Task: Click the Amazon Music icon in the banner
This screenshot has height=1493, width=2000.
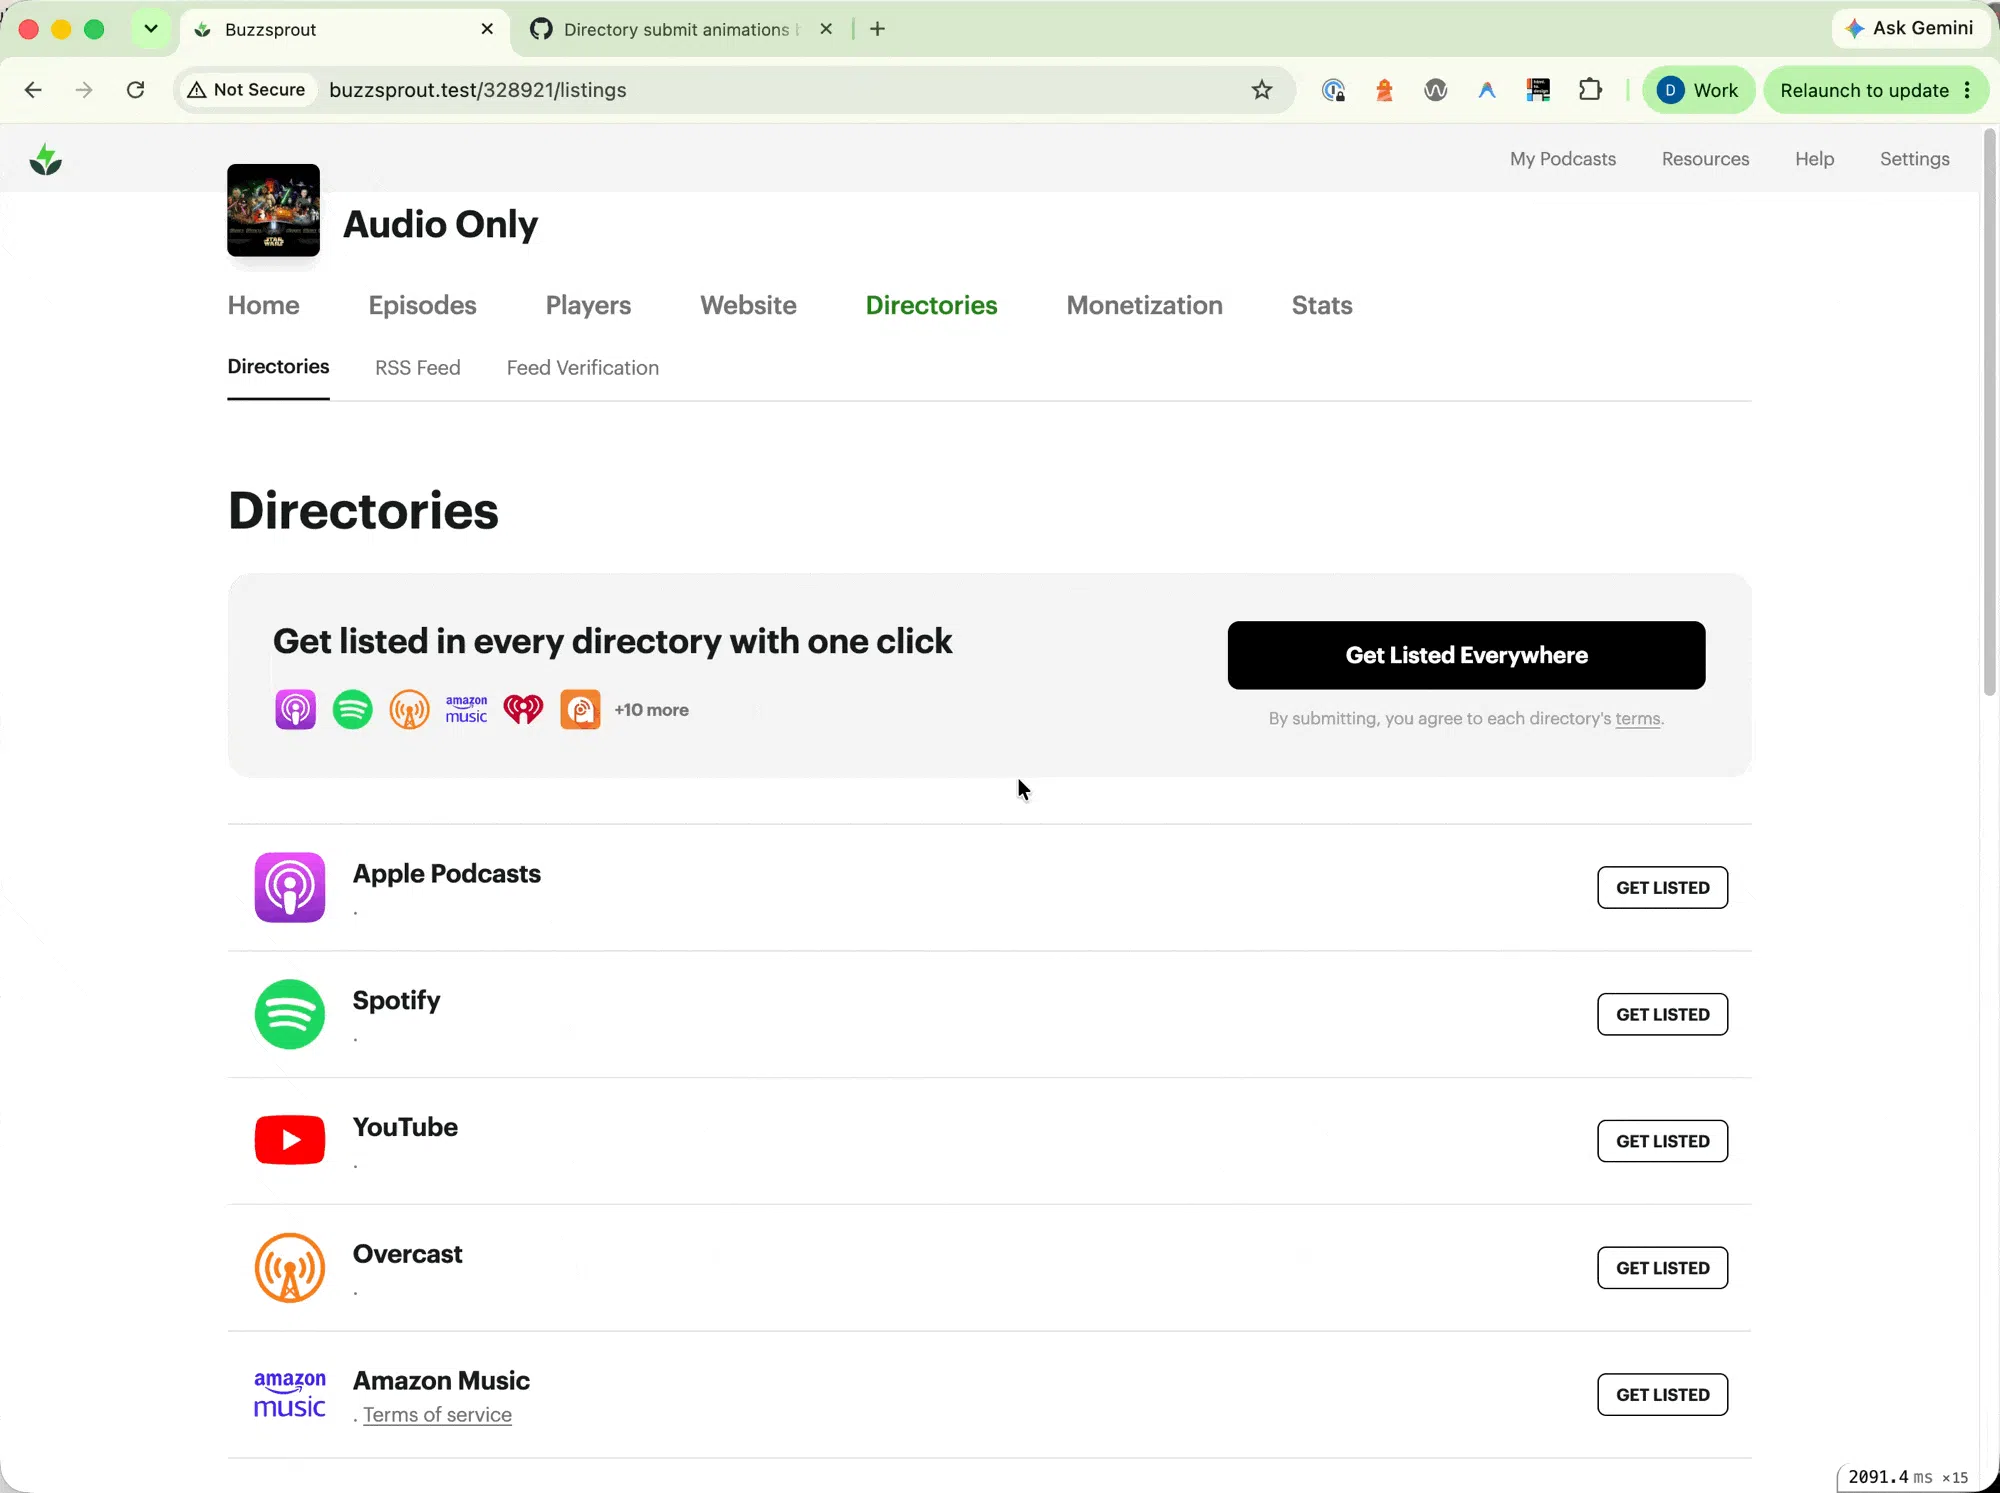Action: 466,709
